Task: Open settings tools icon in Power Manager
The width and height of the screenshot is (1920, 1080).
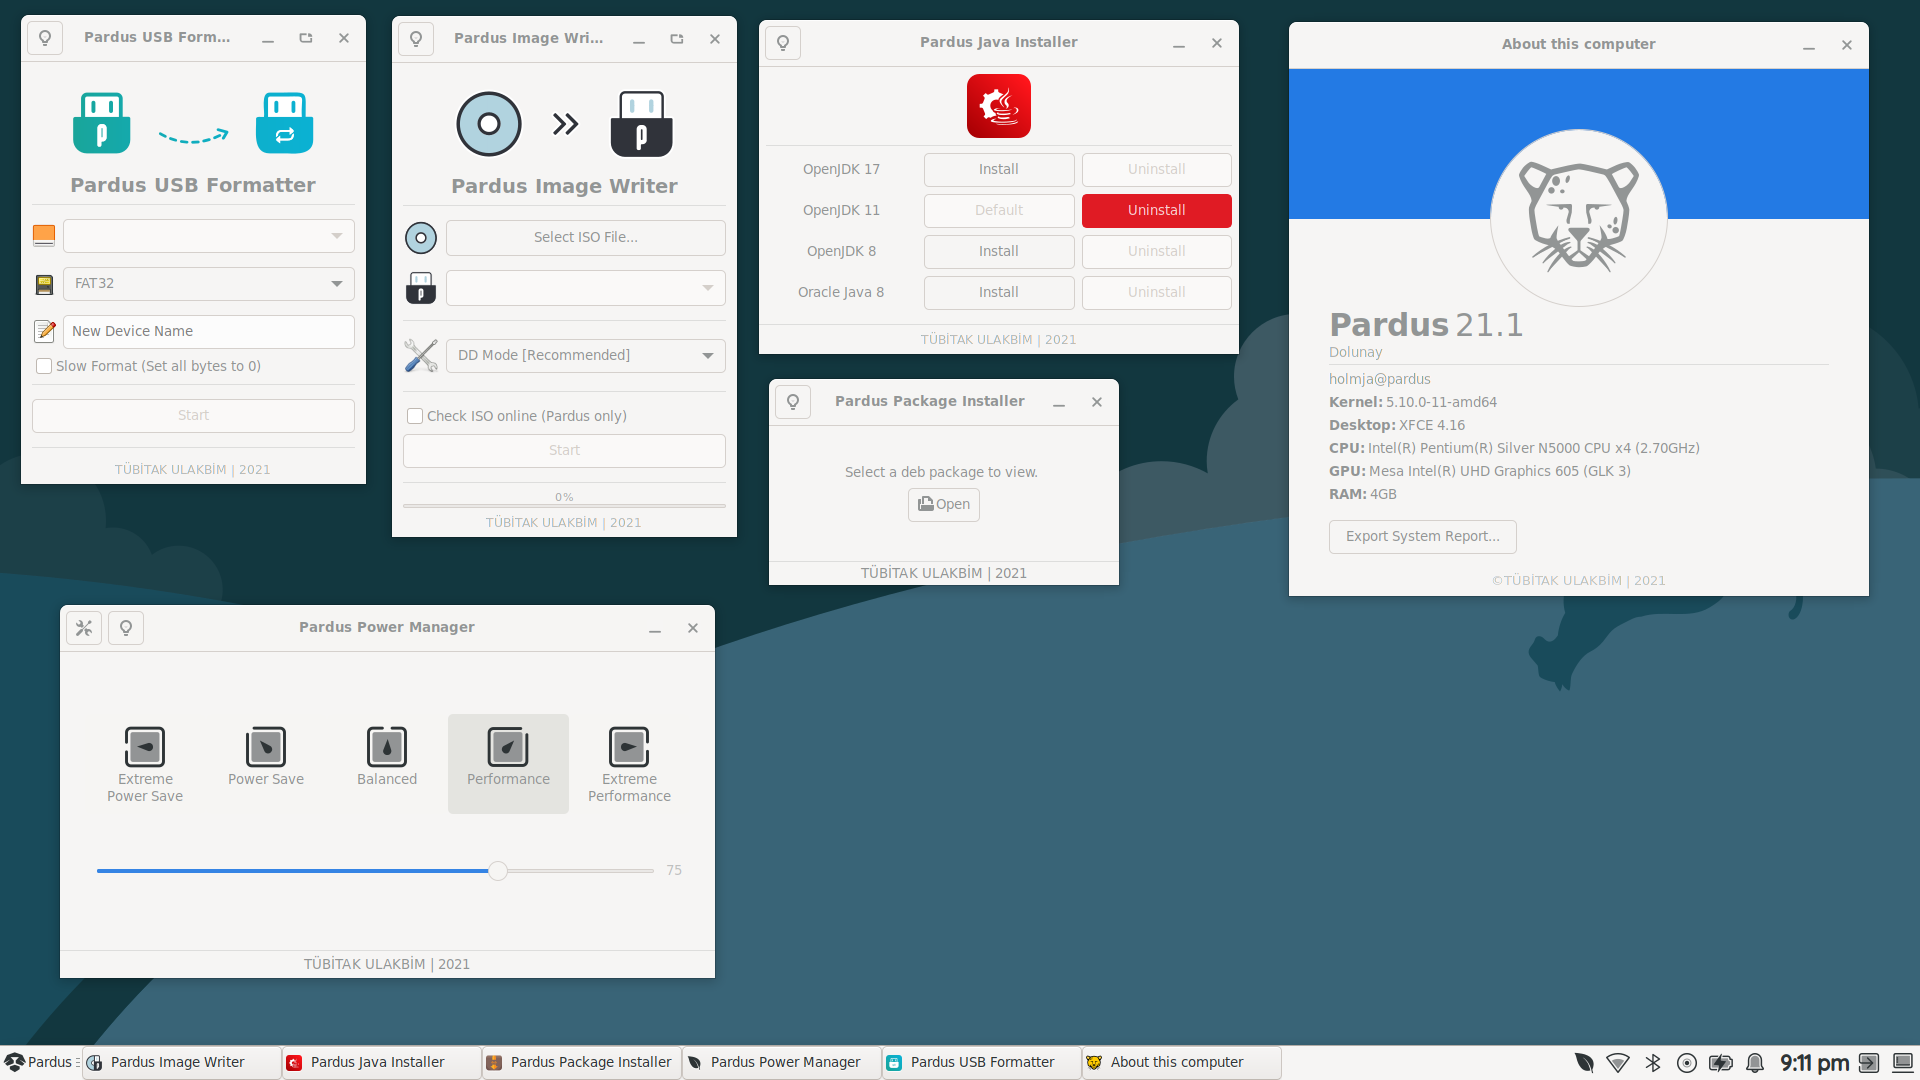Action: [x=84, y=628]
